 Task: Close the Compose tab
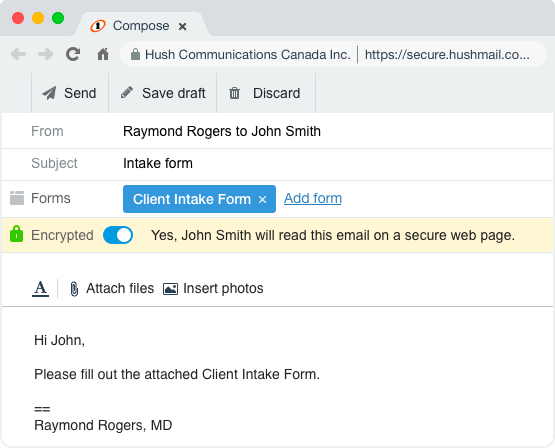tap(182, 27)
